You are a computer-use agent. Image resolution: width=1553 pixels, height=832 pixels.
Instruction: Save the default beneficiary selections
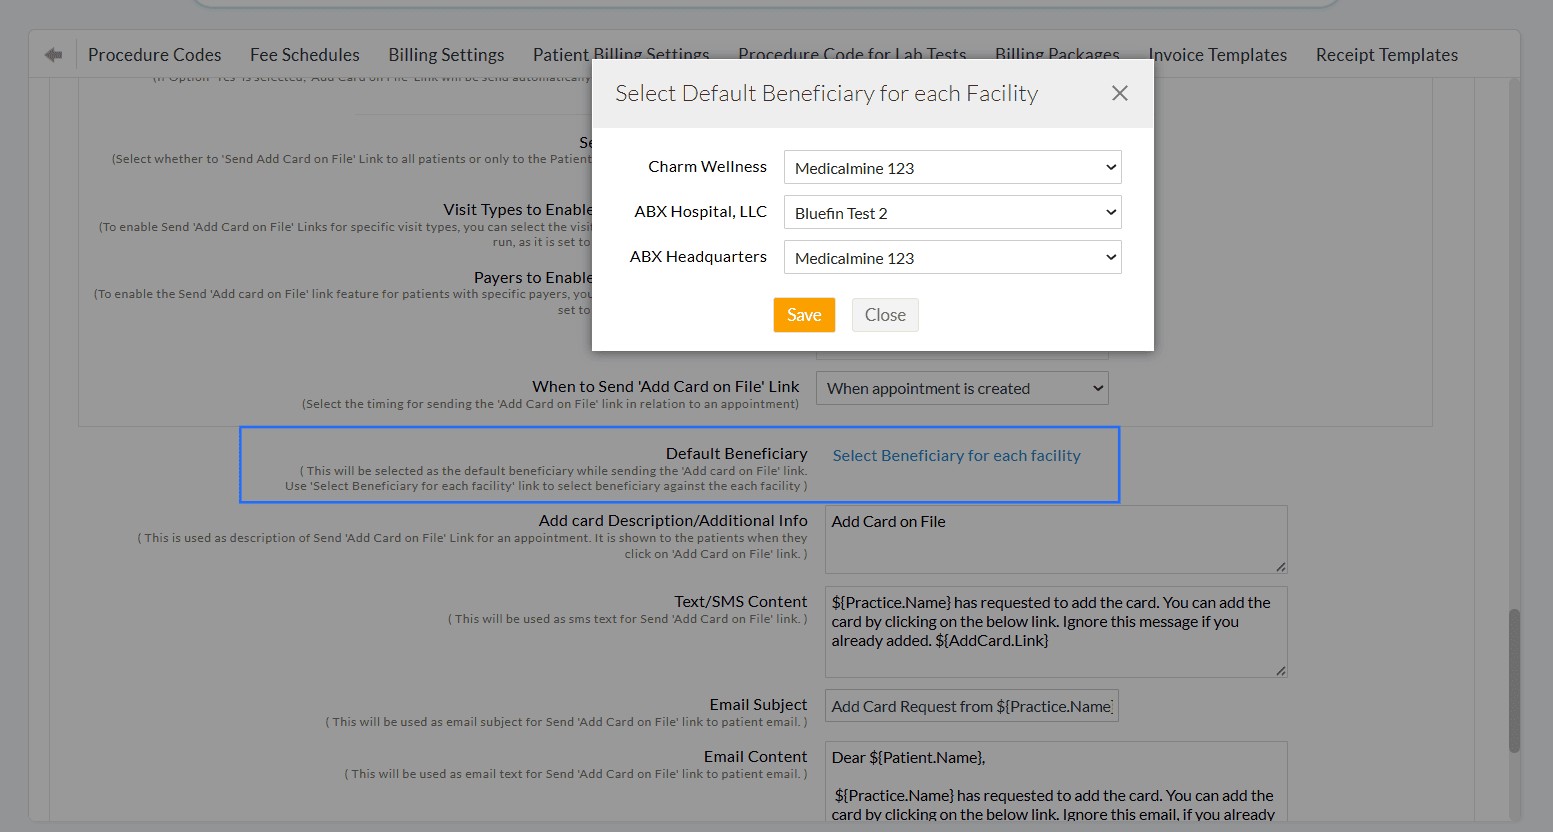point(804,315)
